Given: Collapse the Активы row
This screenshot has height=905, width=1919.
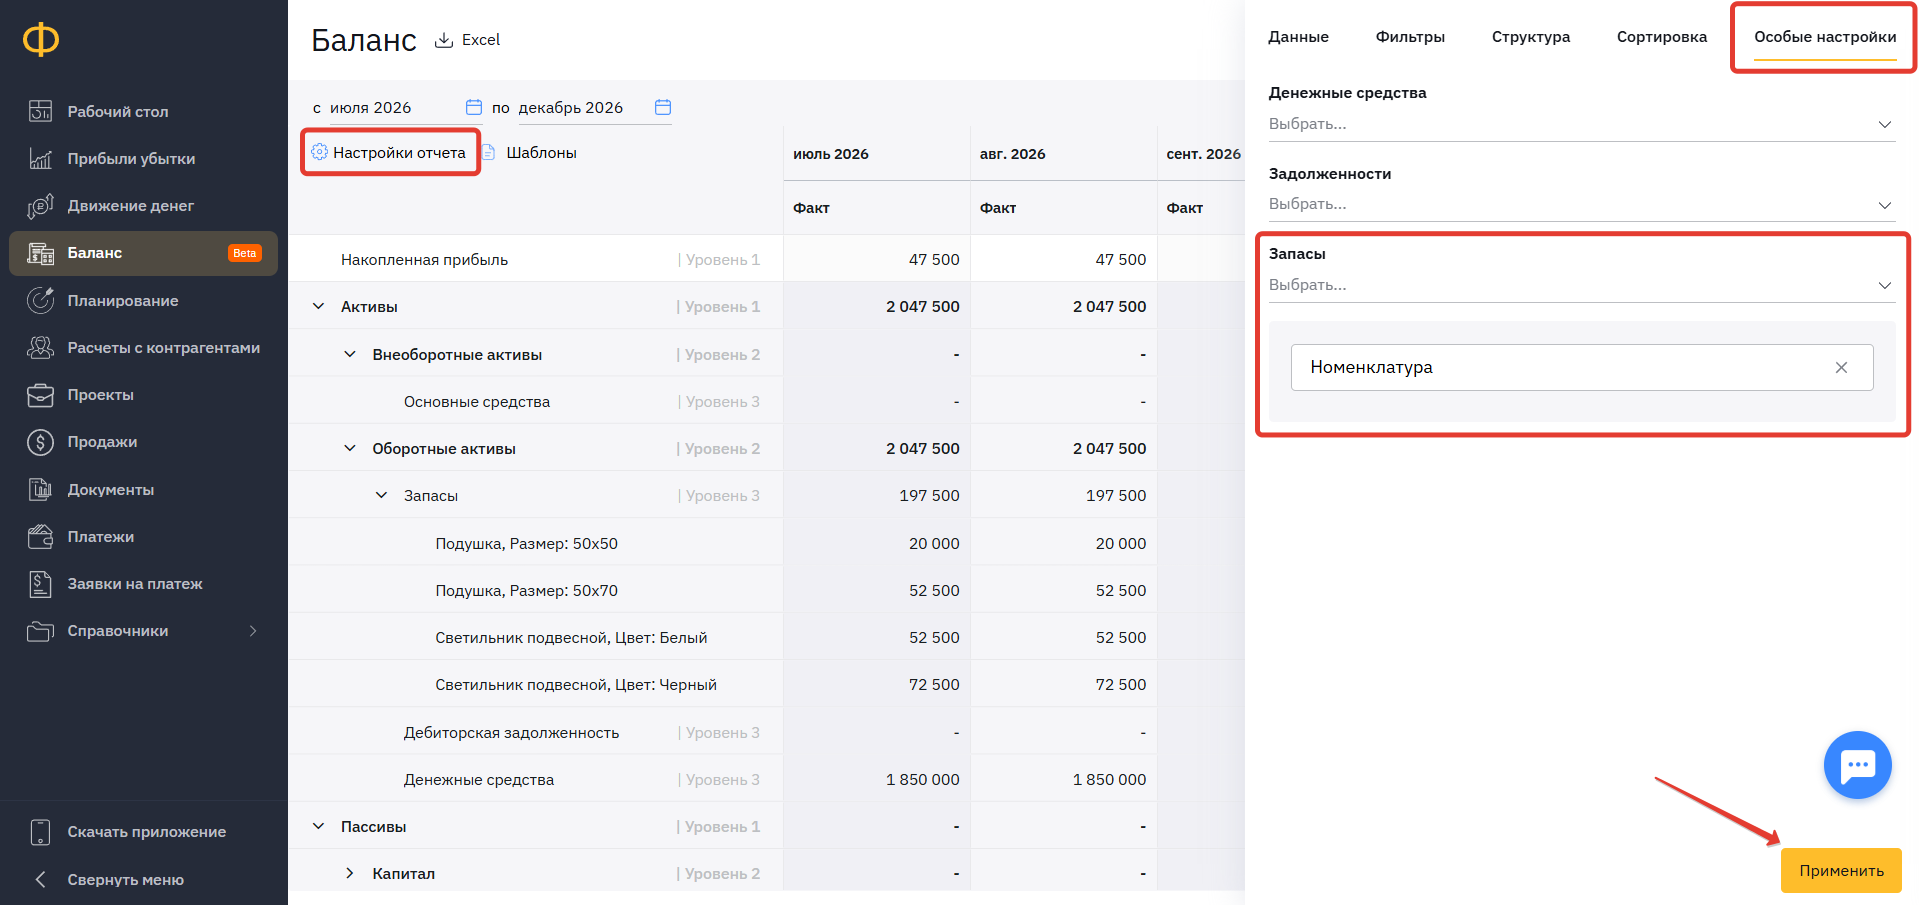Looking at the screenshot, I should (318, 306).
